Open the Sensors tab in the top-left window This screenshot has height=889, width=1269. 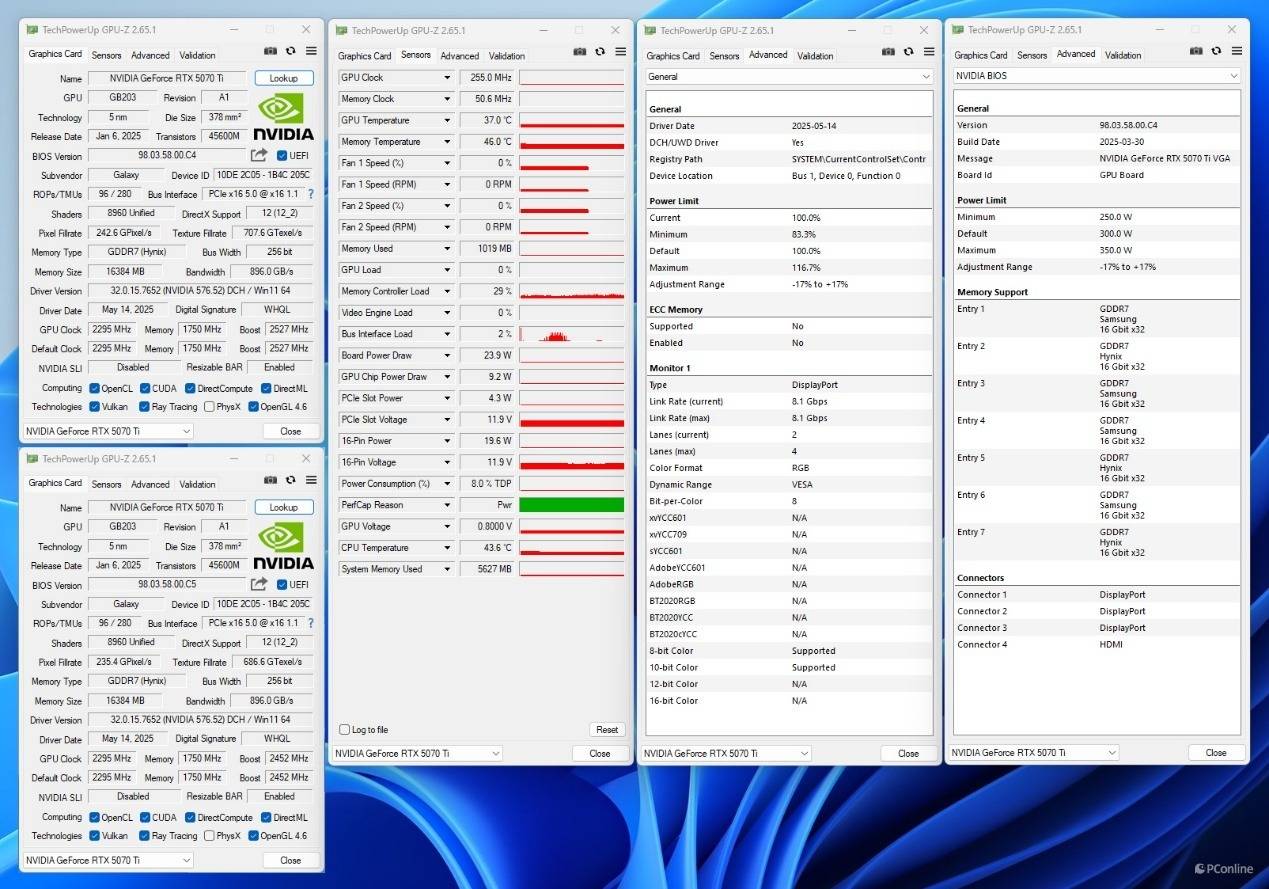point(106,55)
